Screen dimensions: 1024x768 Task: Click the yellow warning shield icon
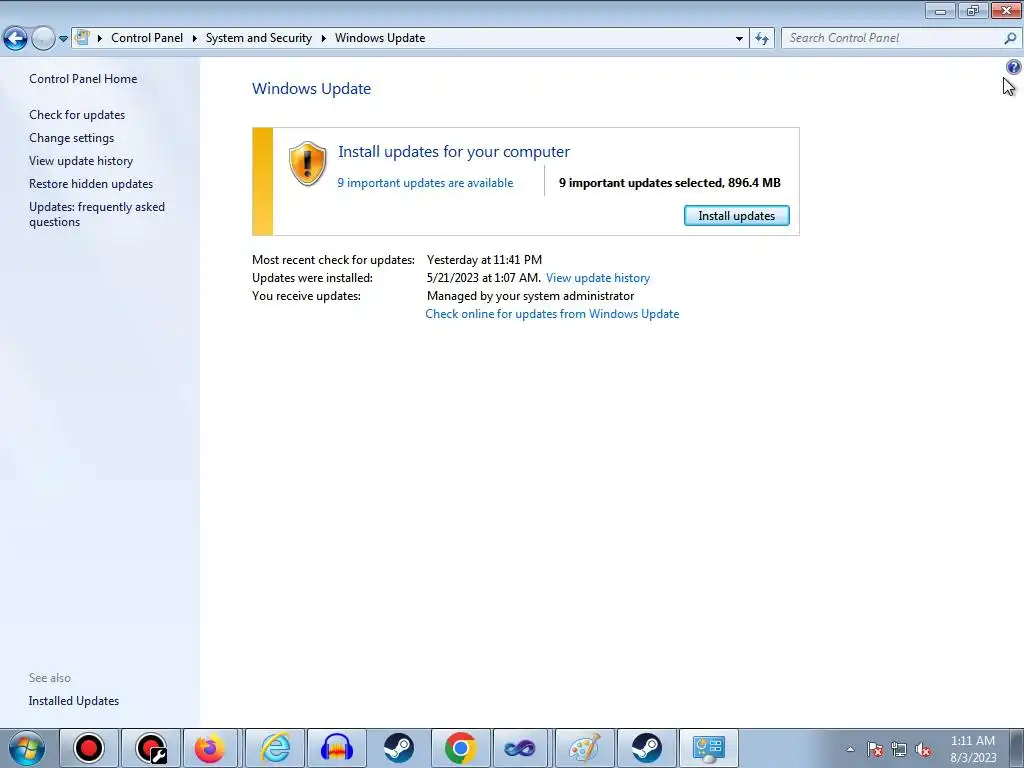tap(307, 163)
